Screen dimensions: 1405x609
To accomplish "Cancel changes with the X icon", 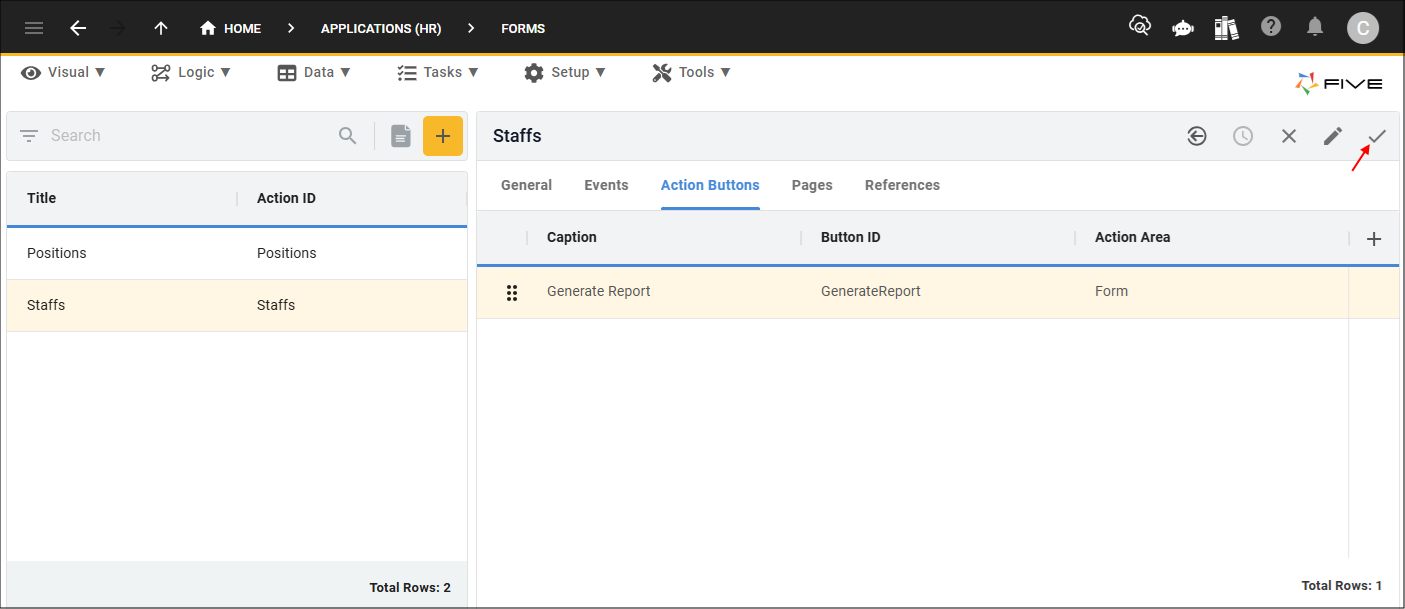I will click(1289, 136).
